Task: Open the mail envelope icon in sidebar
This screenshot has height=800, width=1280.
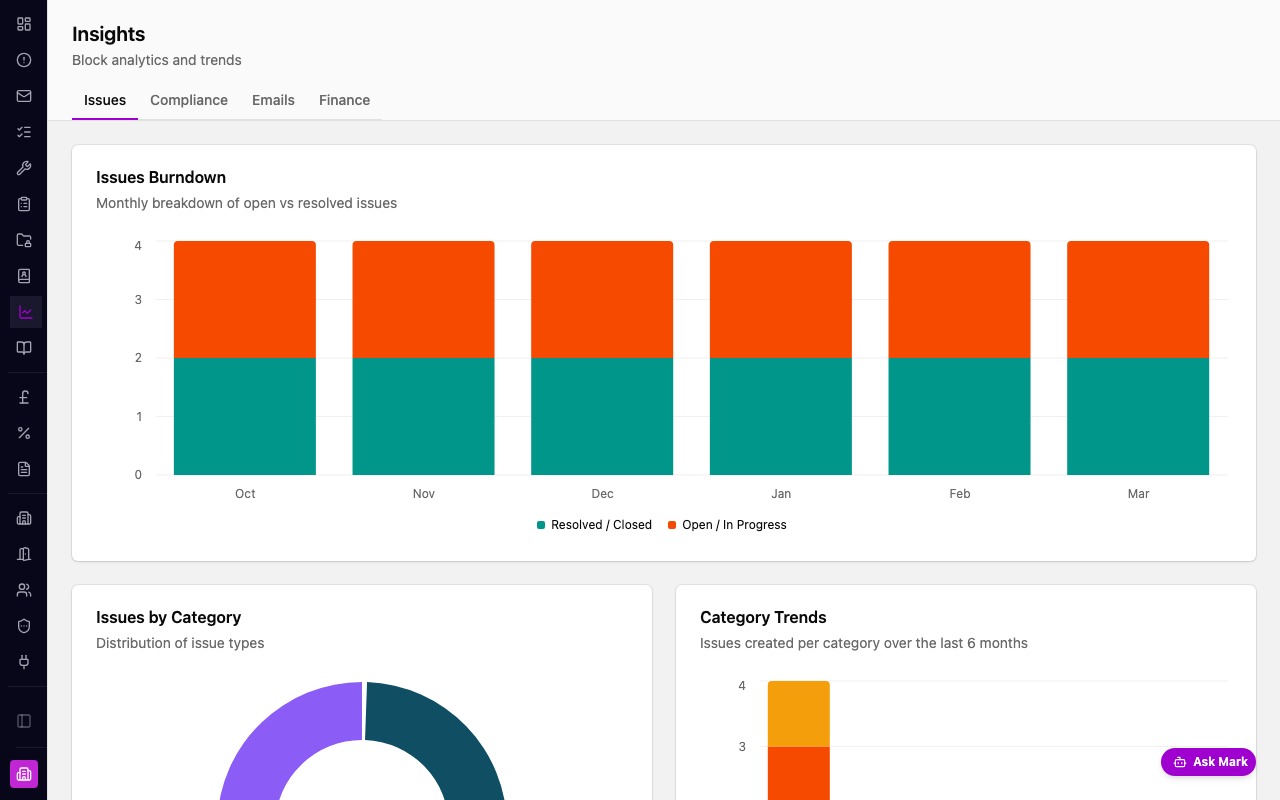Action: [24, 96]
